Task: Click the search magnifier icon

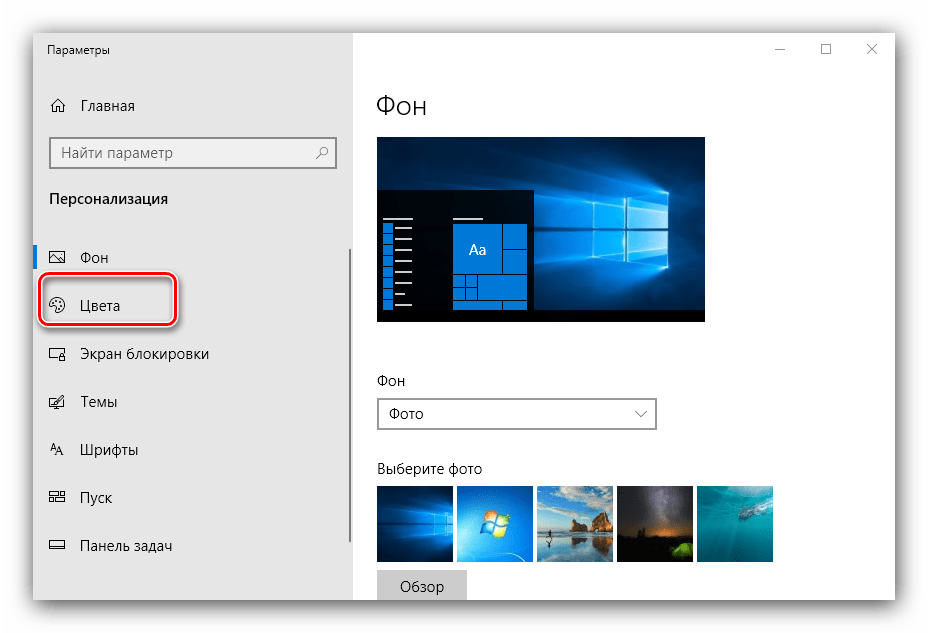Action: coord(322,153)
